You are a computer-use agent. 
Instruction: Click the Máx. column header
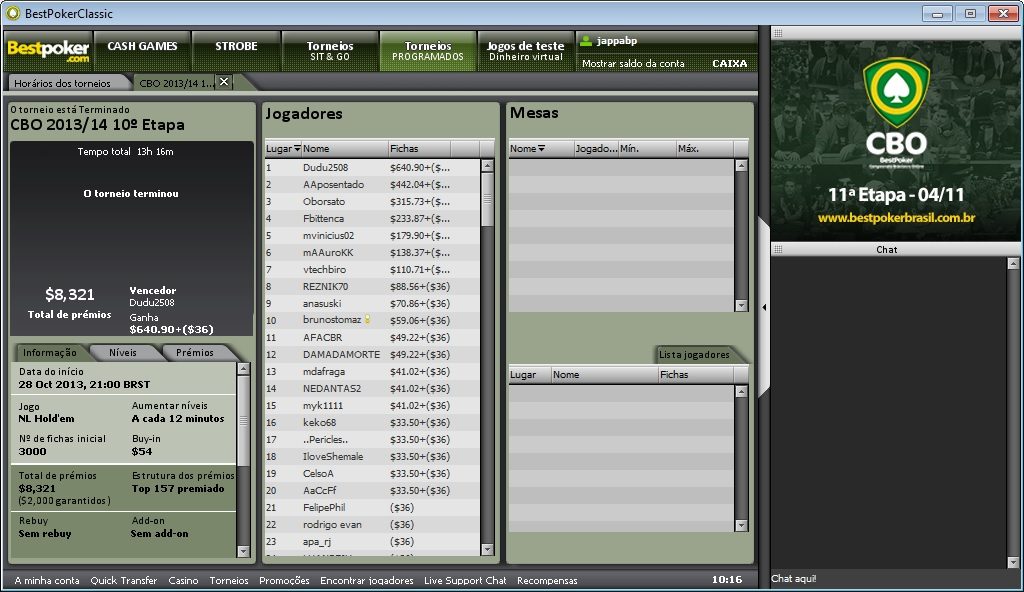tap(704, 149)
